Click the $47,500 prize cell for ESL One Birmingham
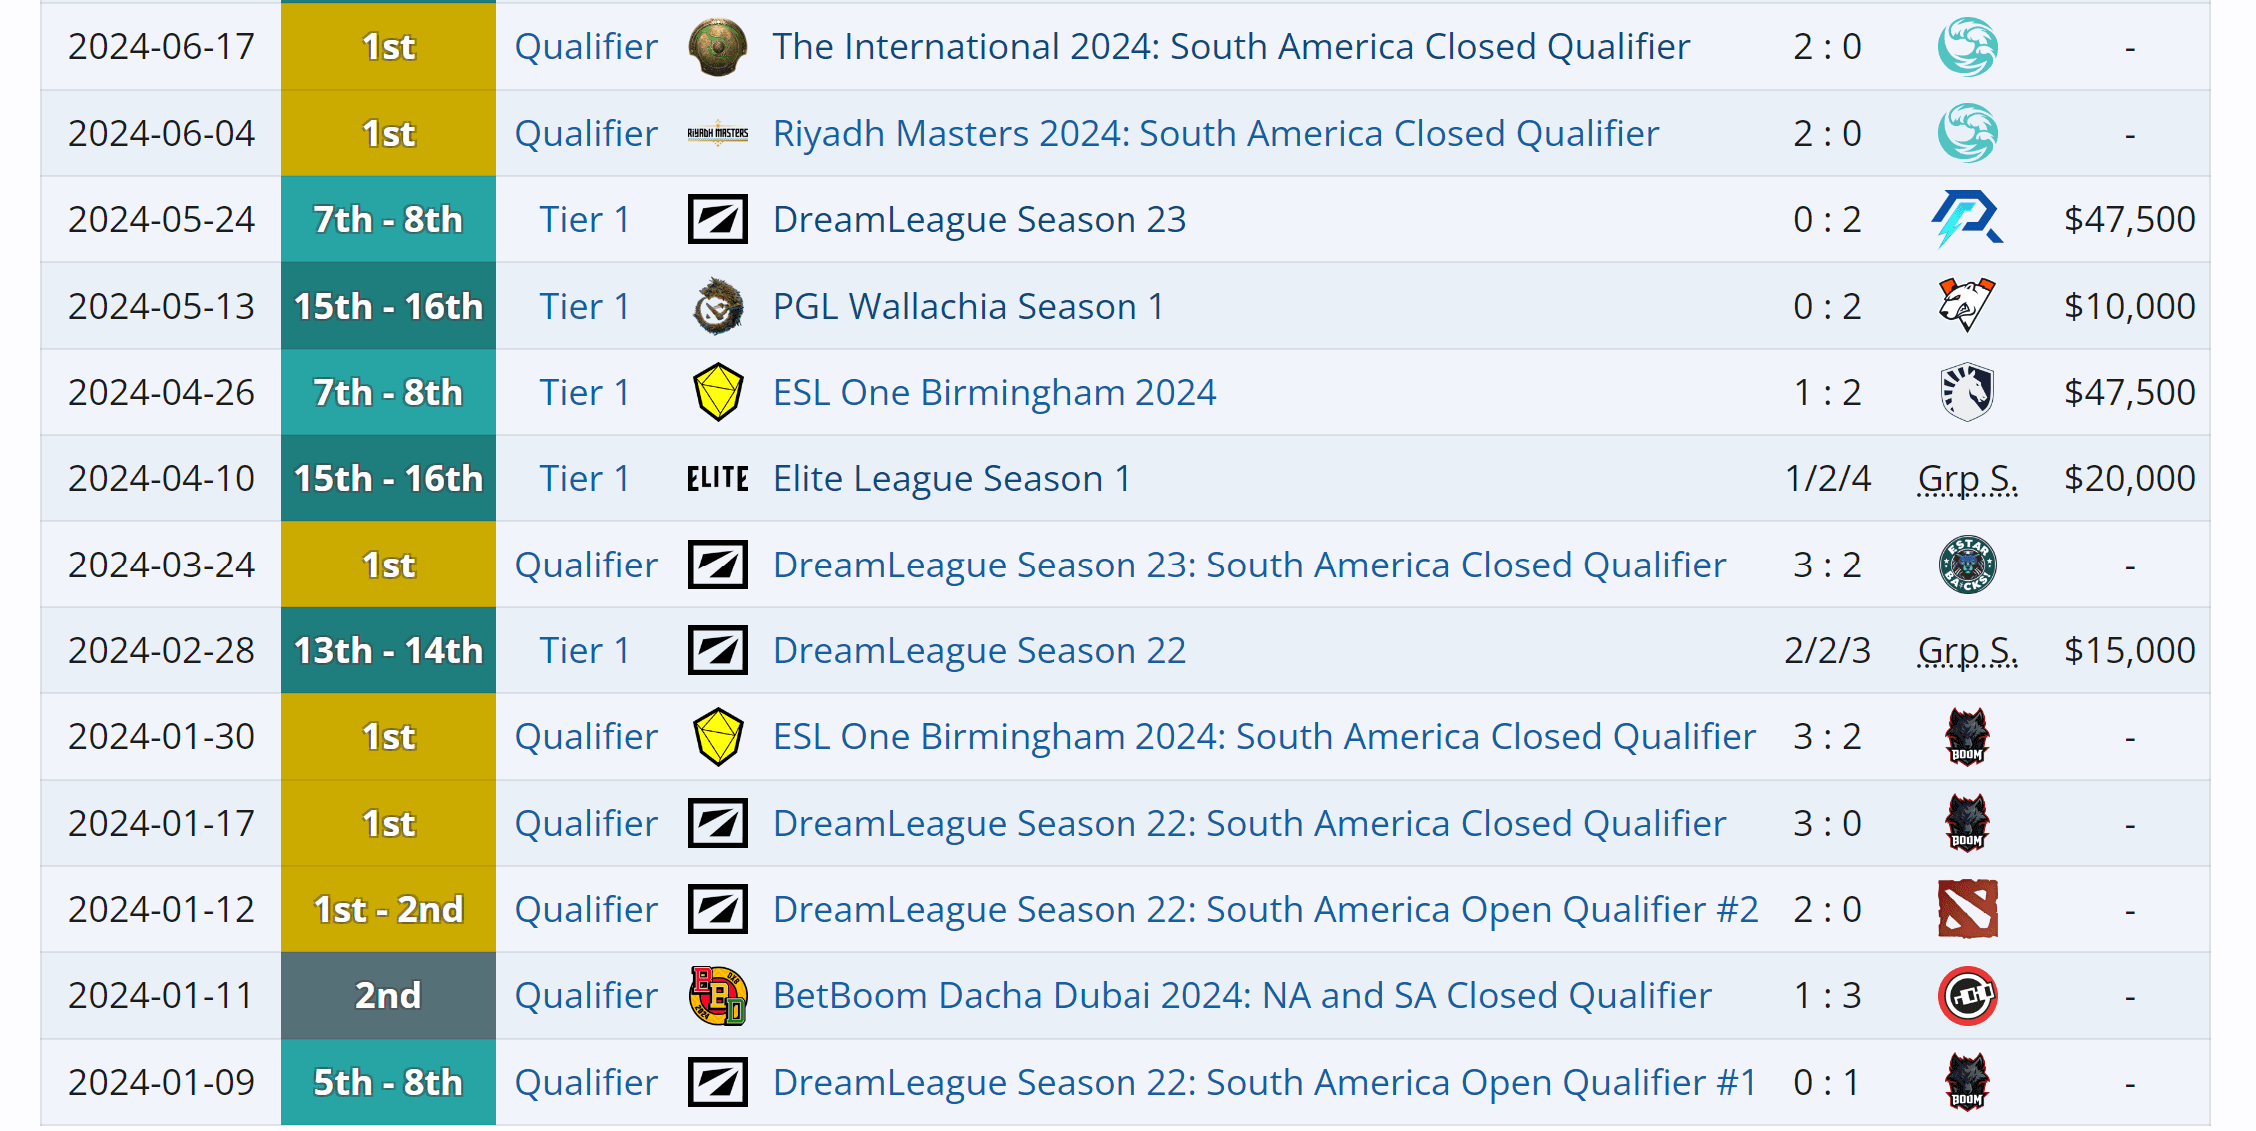 click(x=2127, y=391)
